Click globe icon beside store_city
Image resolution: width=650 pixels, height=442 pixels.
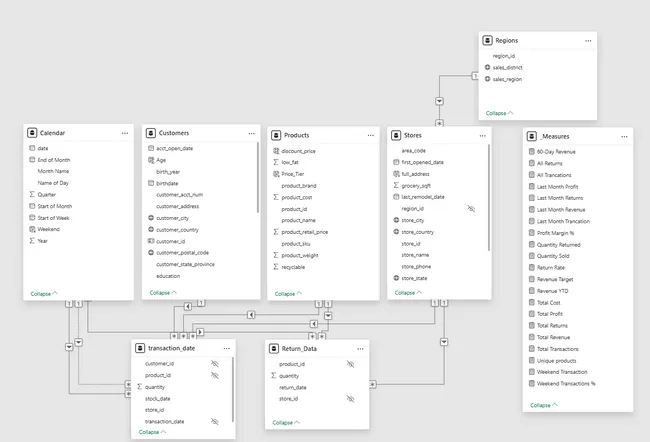point(396,220)
